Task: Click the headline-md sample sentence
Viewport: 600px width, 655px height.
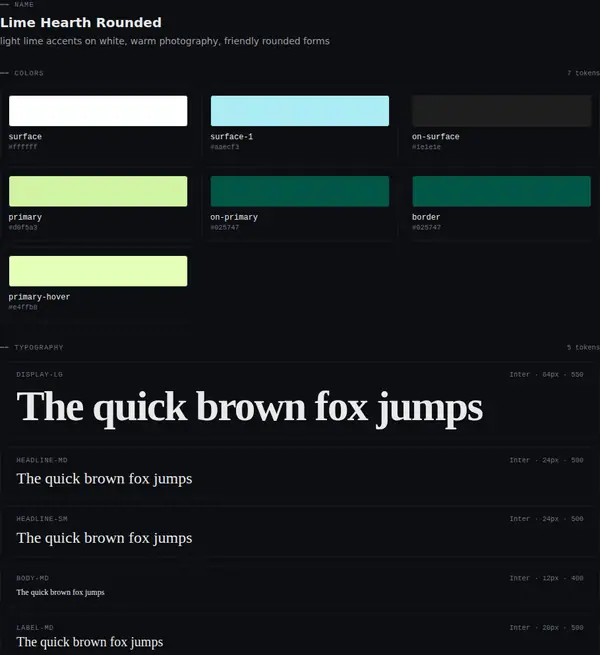Action: click(104, 479)
